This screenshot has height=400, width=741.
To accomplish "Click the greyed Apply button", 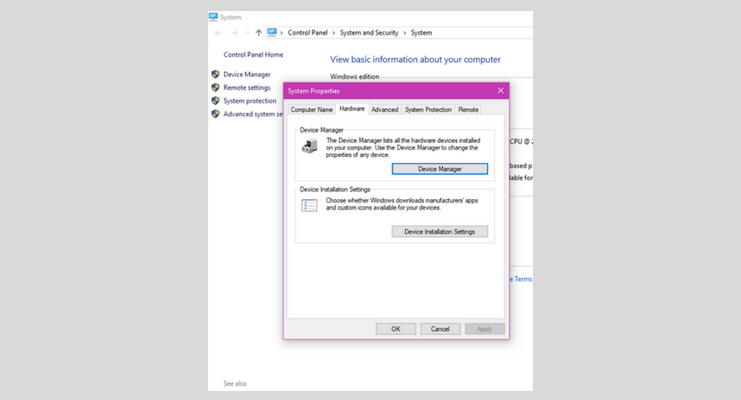I will pyautogui.click(x=484, y=329).
